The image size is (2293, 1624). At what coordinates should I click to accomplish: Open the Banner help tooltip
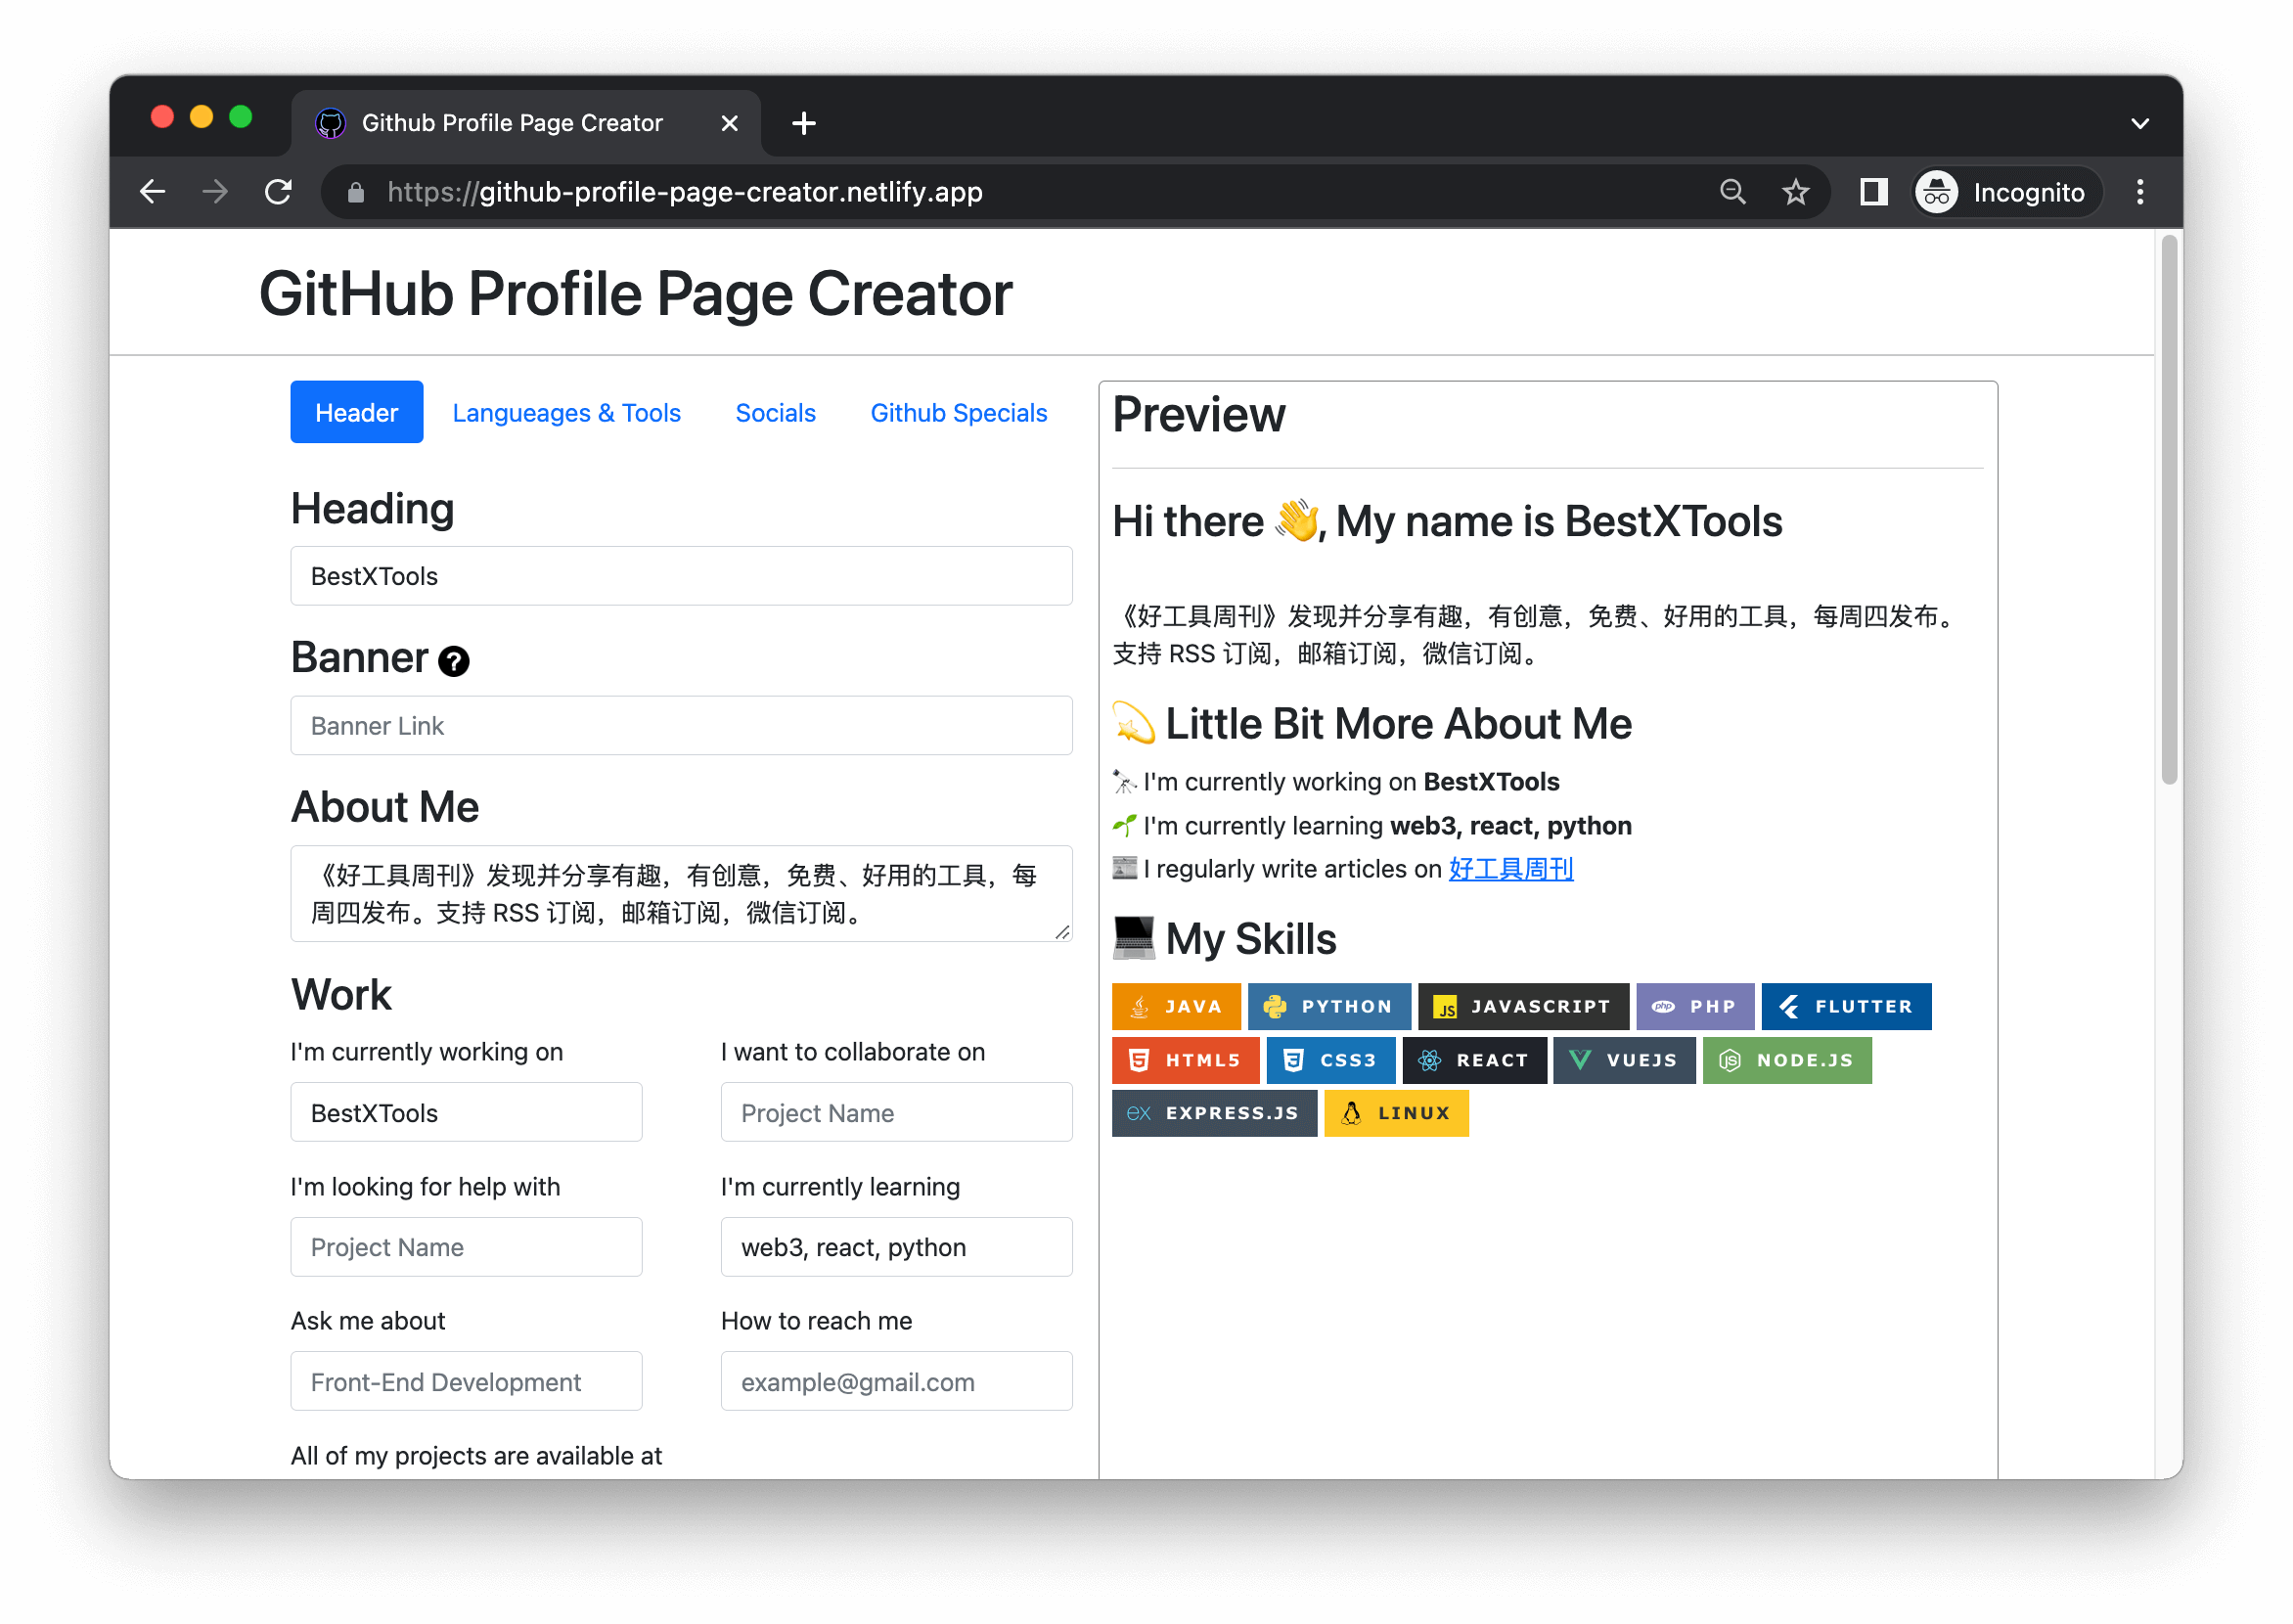[455, 661]
